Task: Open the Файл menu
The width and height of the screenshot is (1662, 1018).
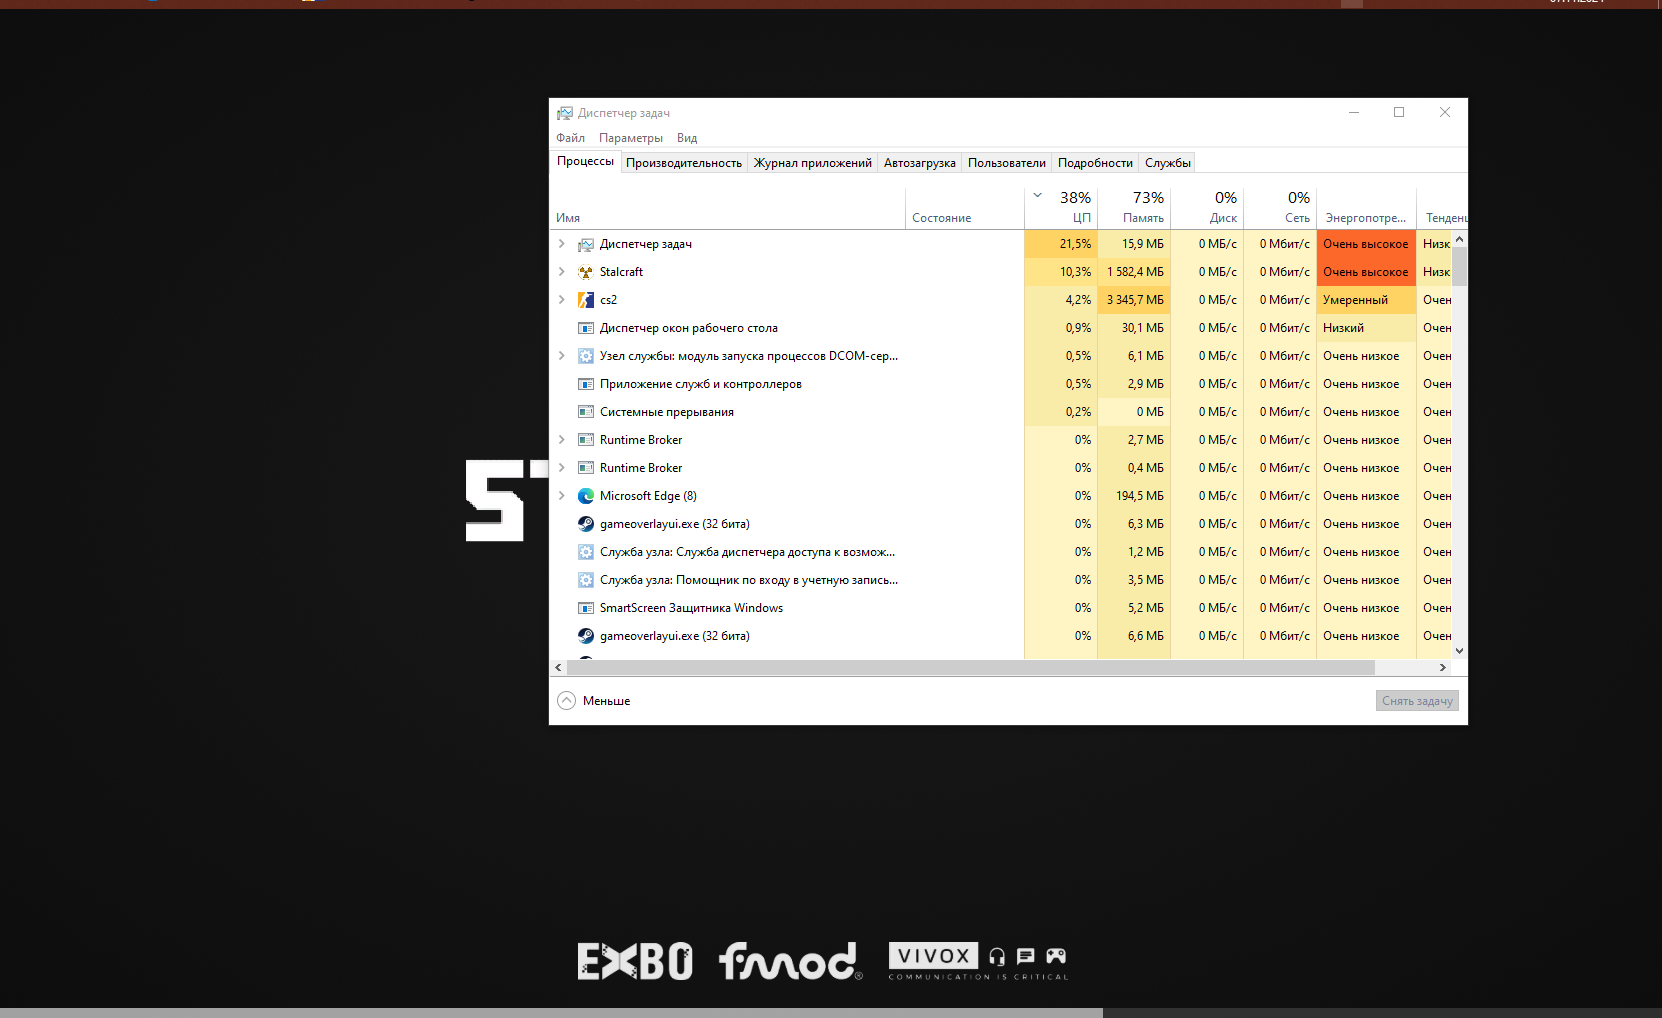Action: tap(571, 138)
